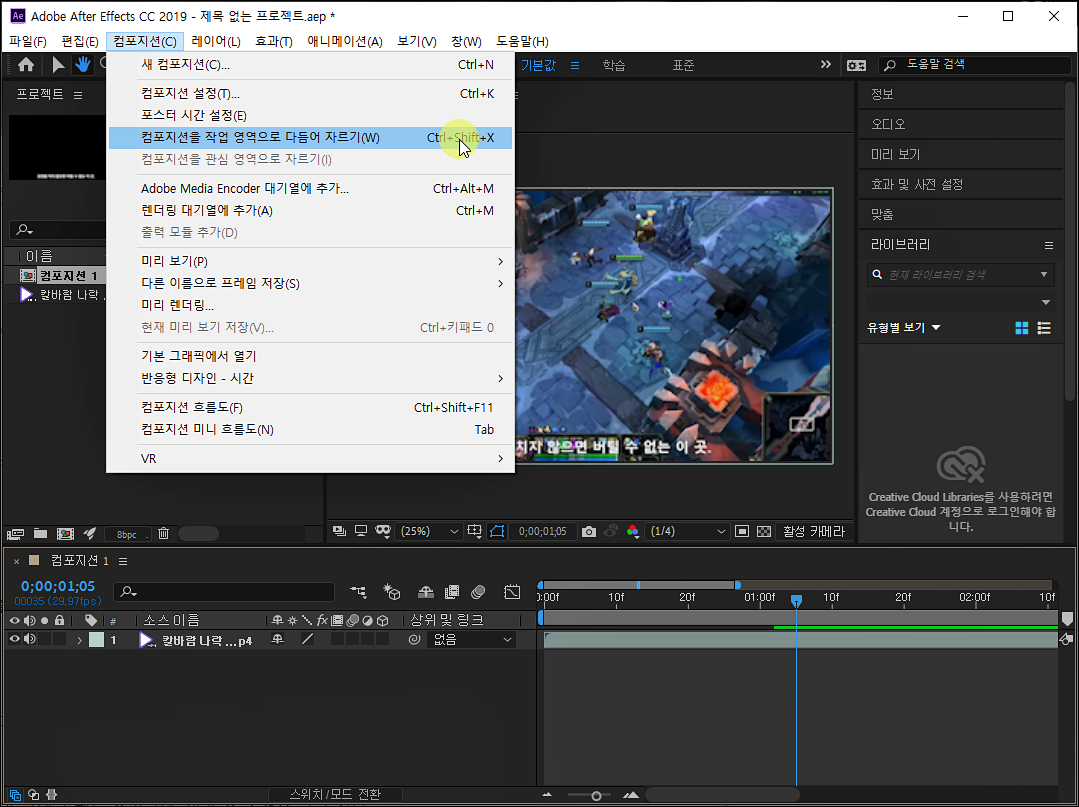
Task: Open the 레이어(L) menu in menu bar
Action: pyautogui.click(x=216, y=41)
